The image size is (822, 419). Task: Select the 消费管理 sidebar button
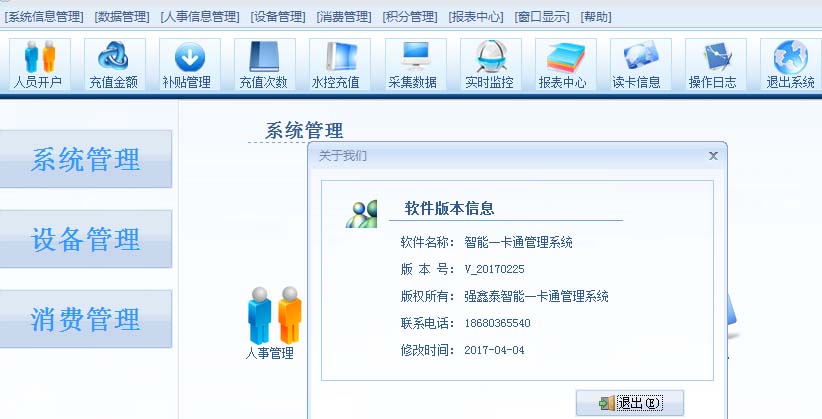pos(85,319)
